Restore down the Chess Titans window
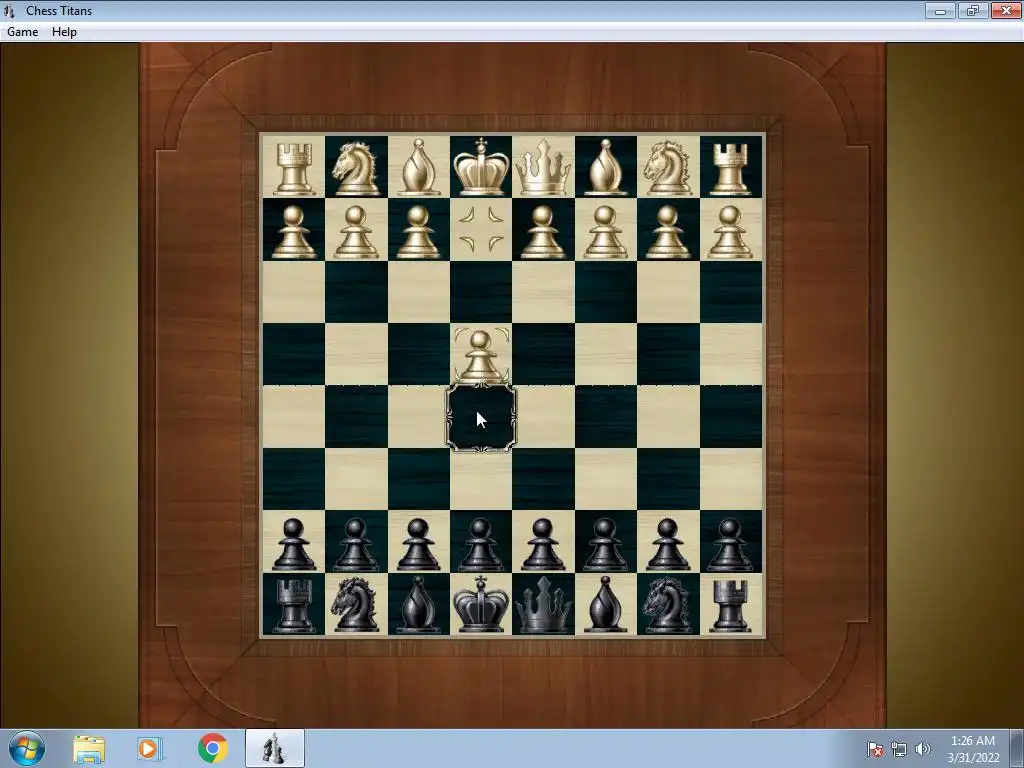Viewport: 1024px width, 768px height. click(x=973, y=10)
